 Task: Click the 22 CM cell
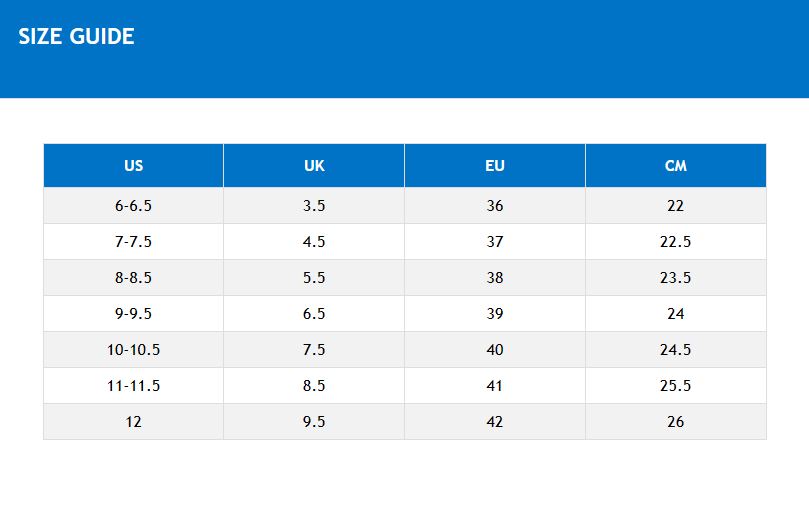point(676,206)
